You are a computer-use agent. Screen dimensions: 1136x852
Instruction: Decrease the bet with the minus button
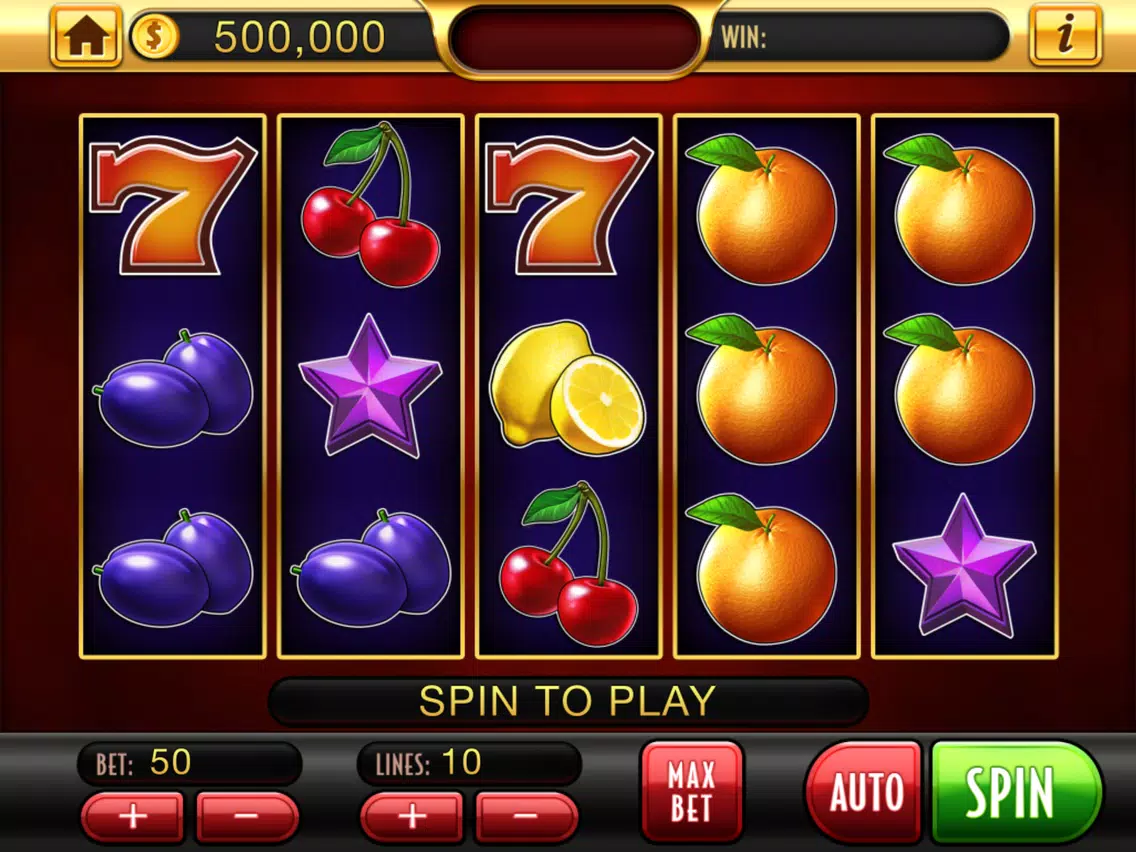coord(247,817)
